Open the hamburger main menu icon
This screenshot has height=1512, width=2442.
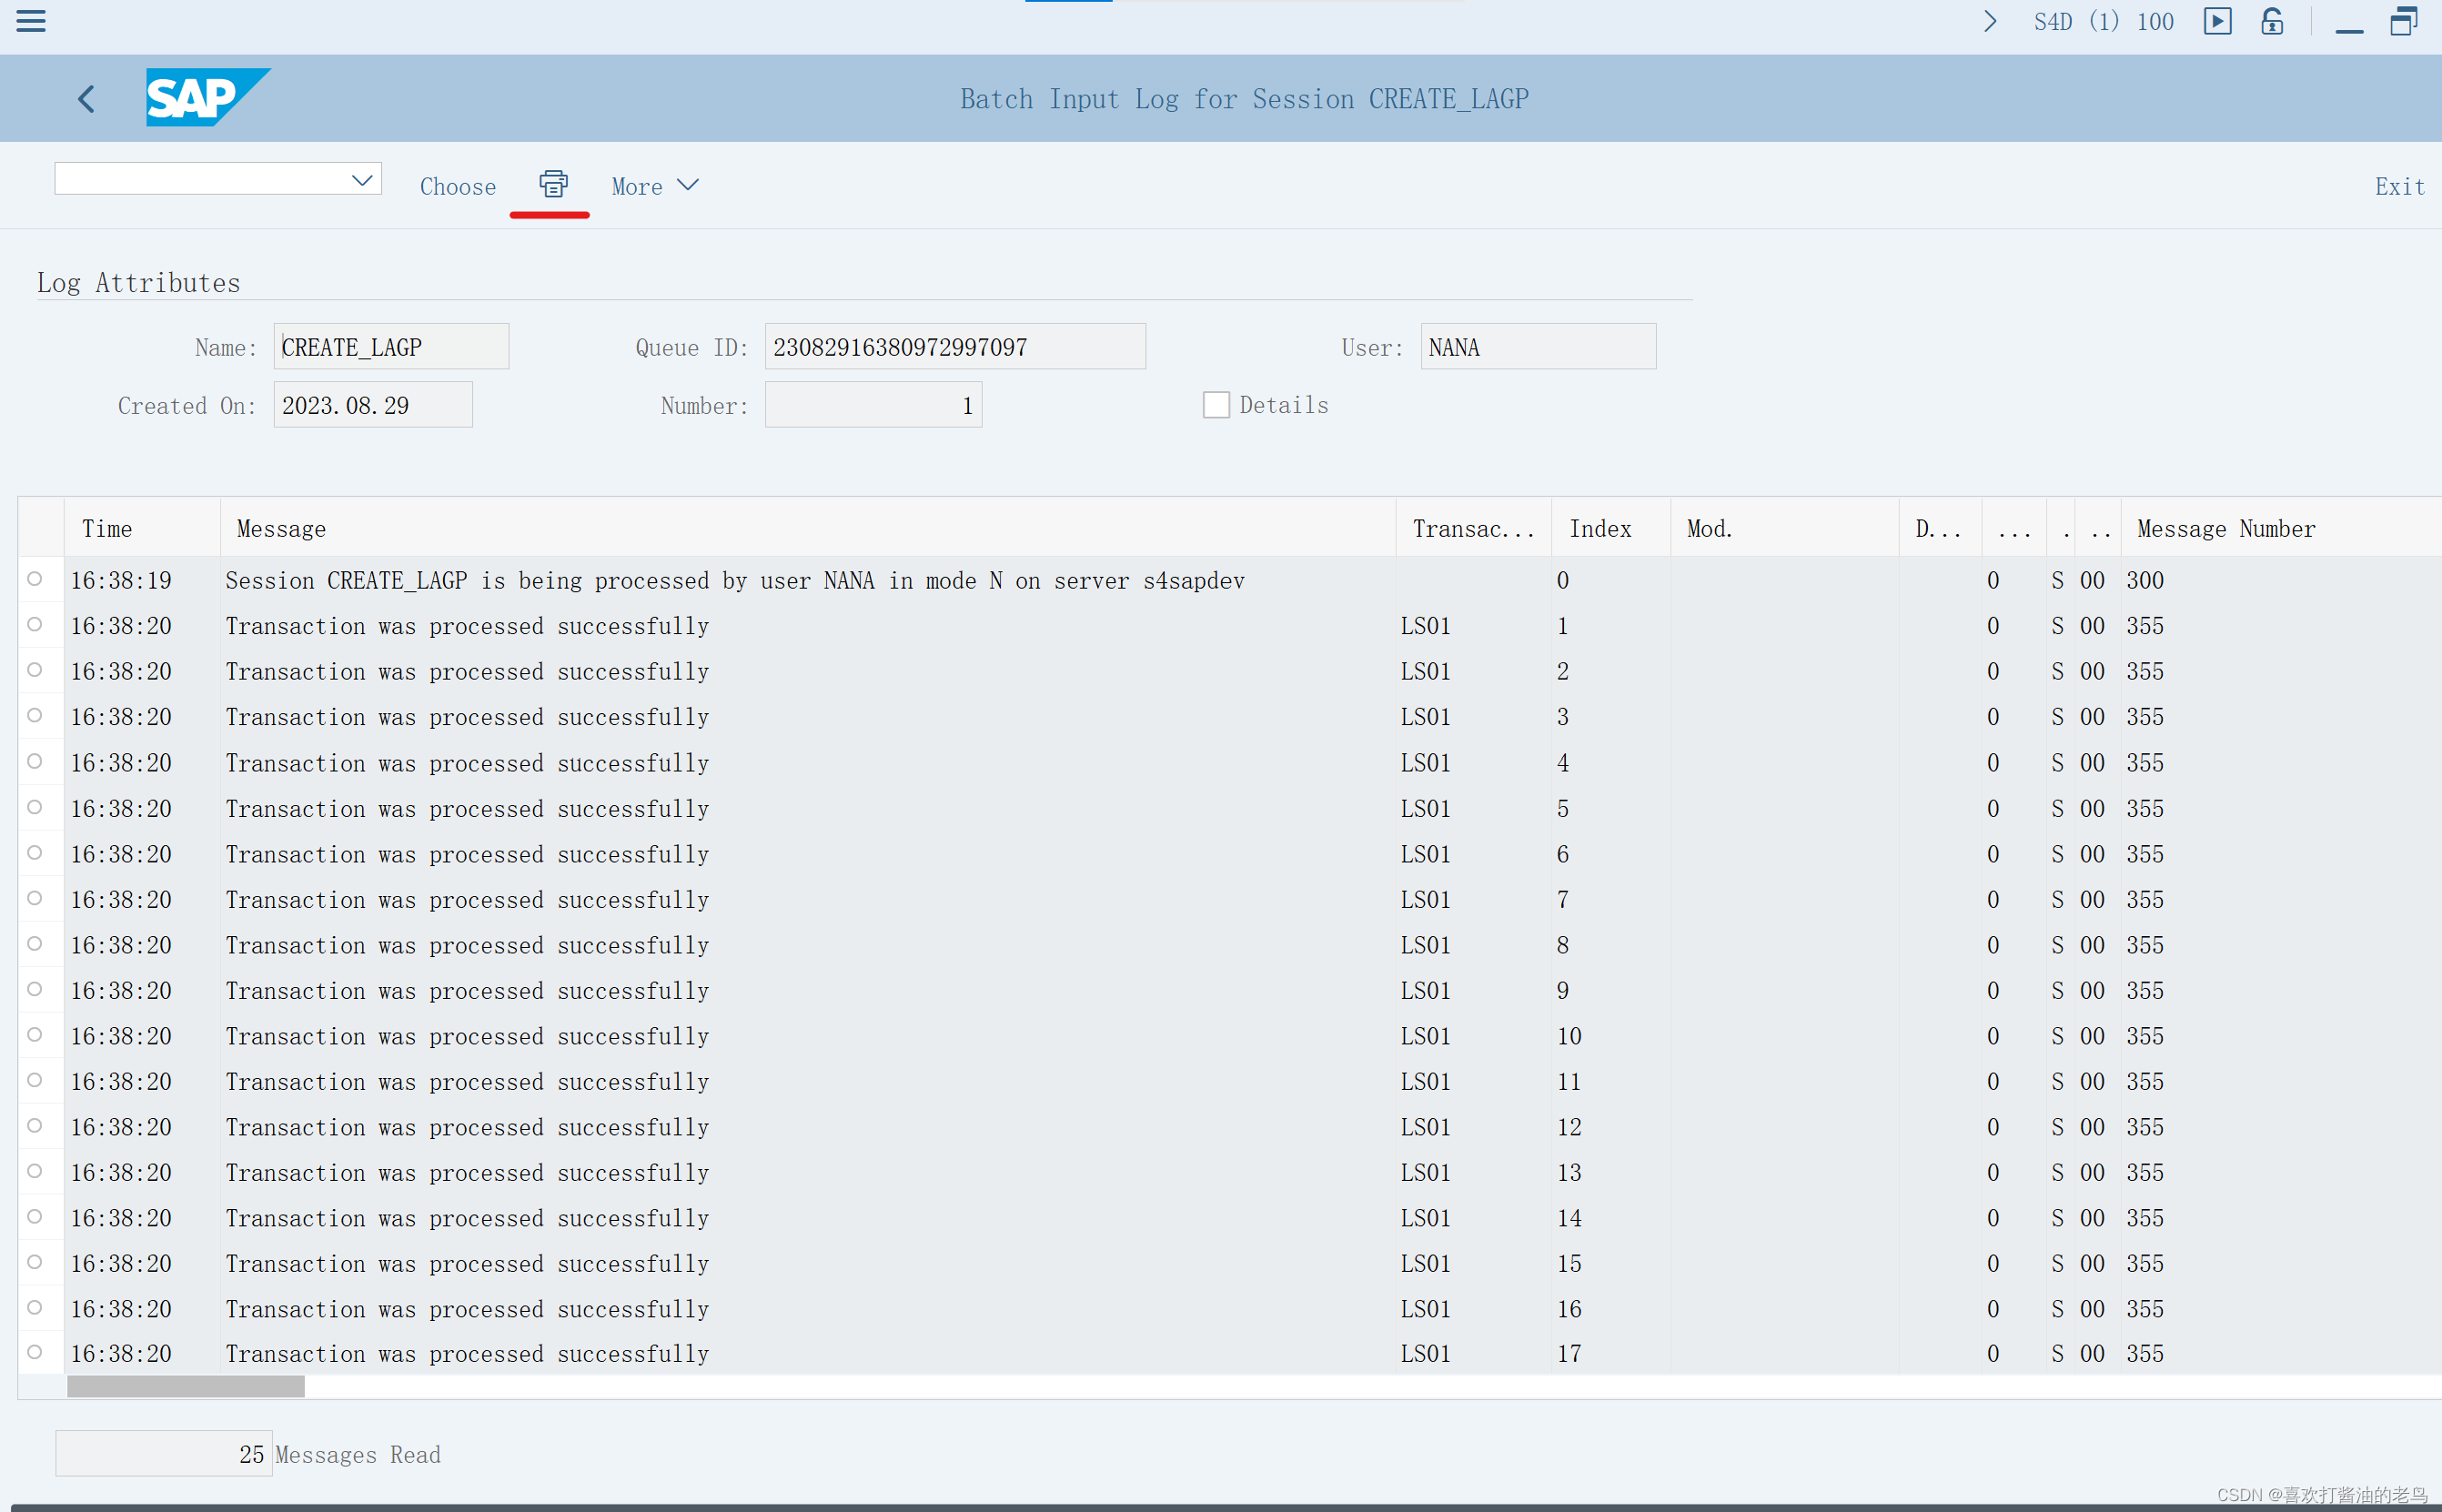pos(31,21)
